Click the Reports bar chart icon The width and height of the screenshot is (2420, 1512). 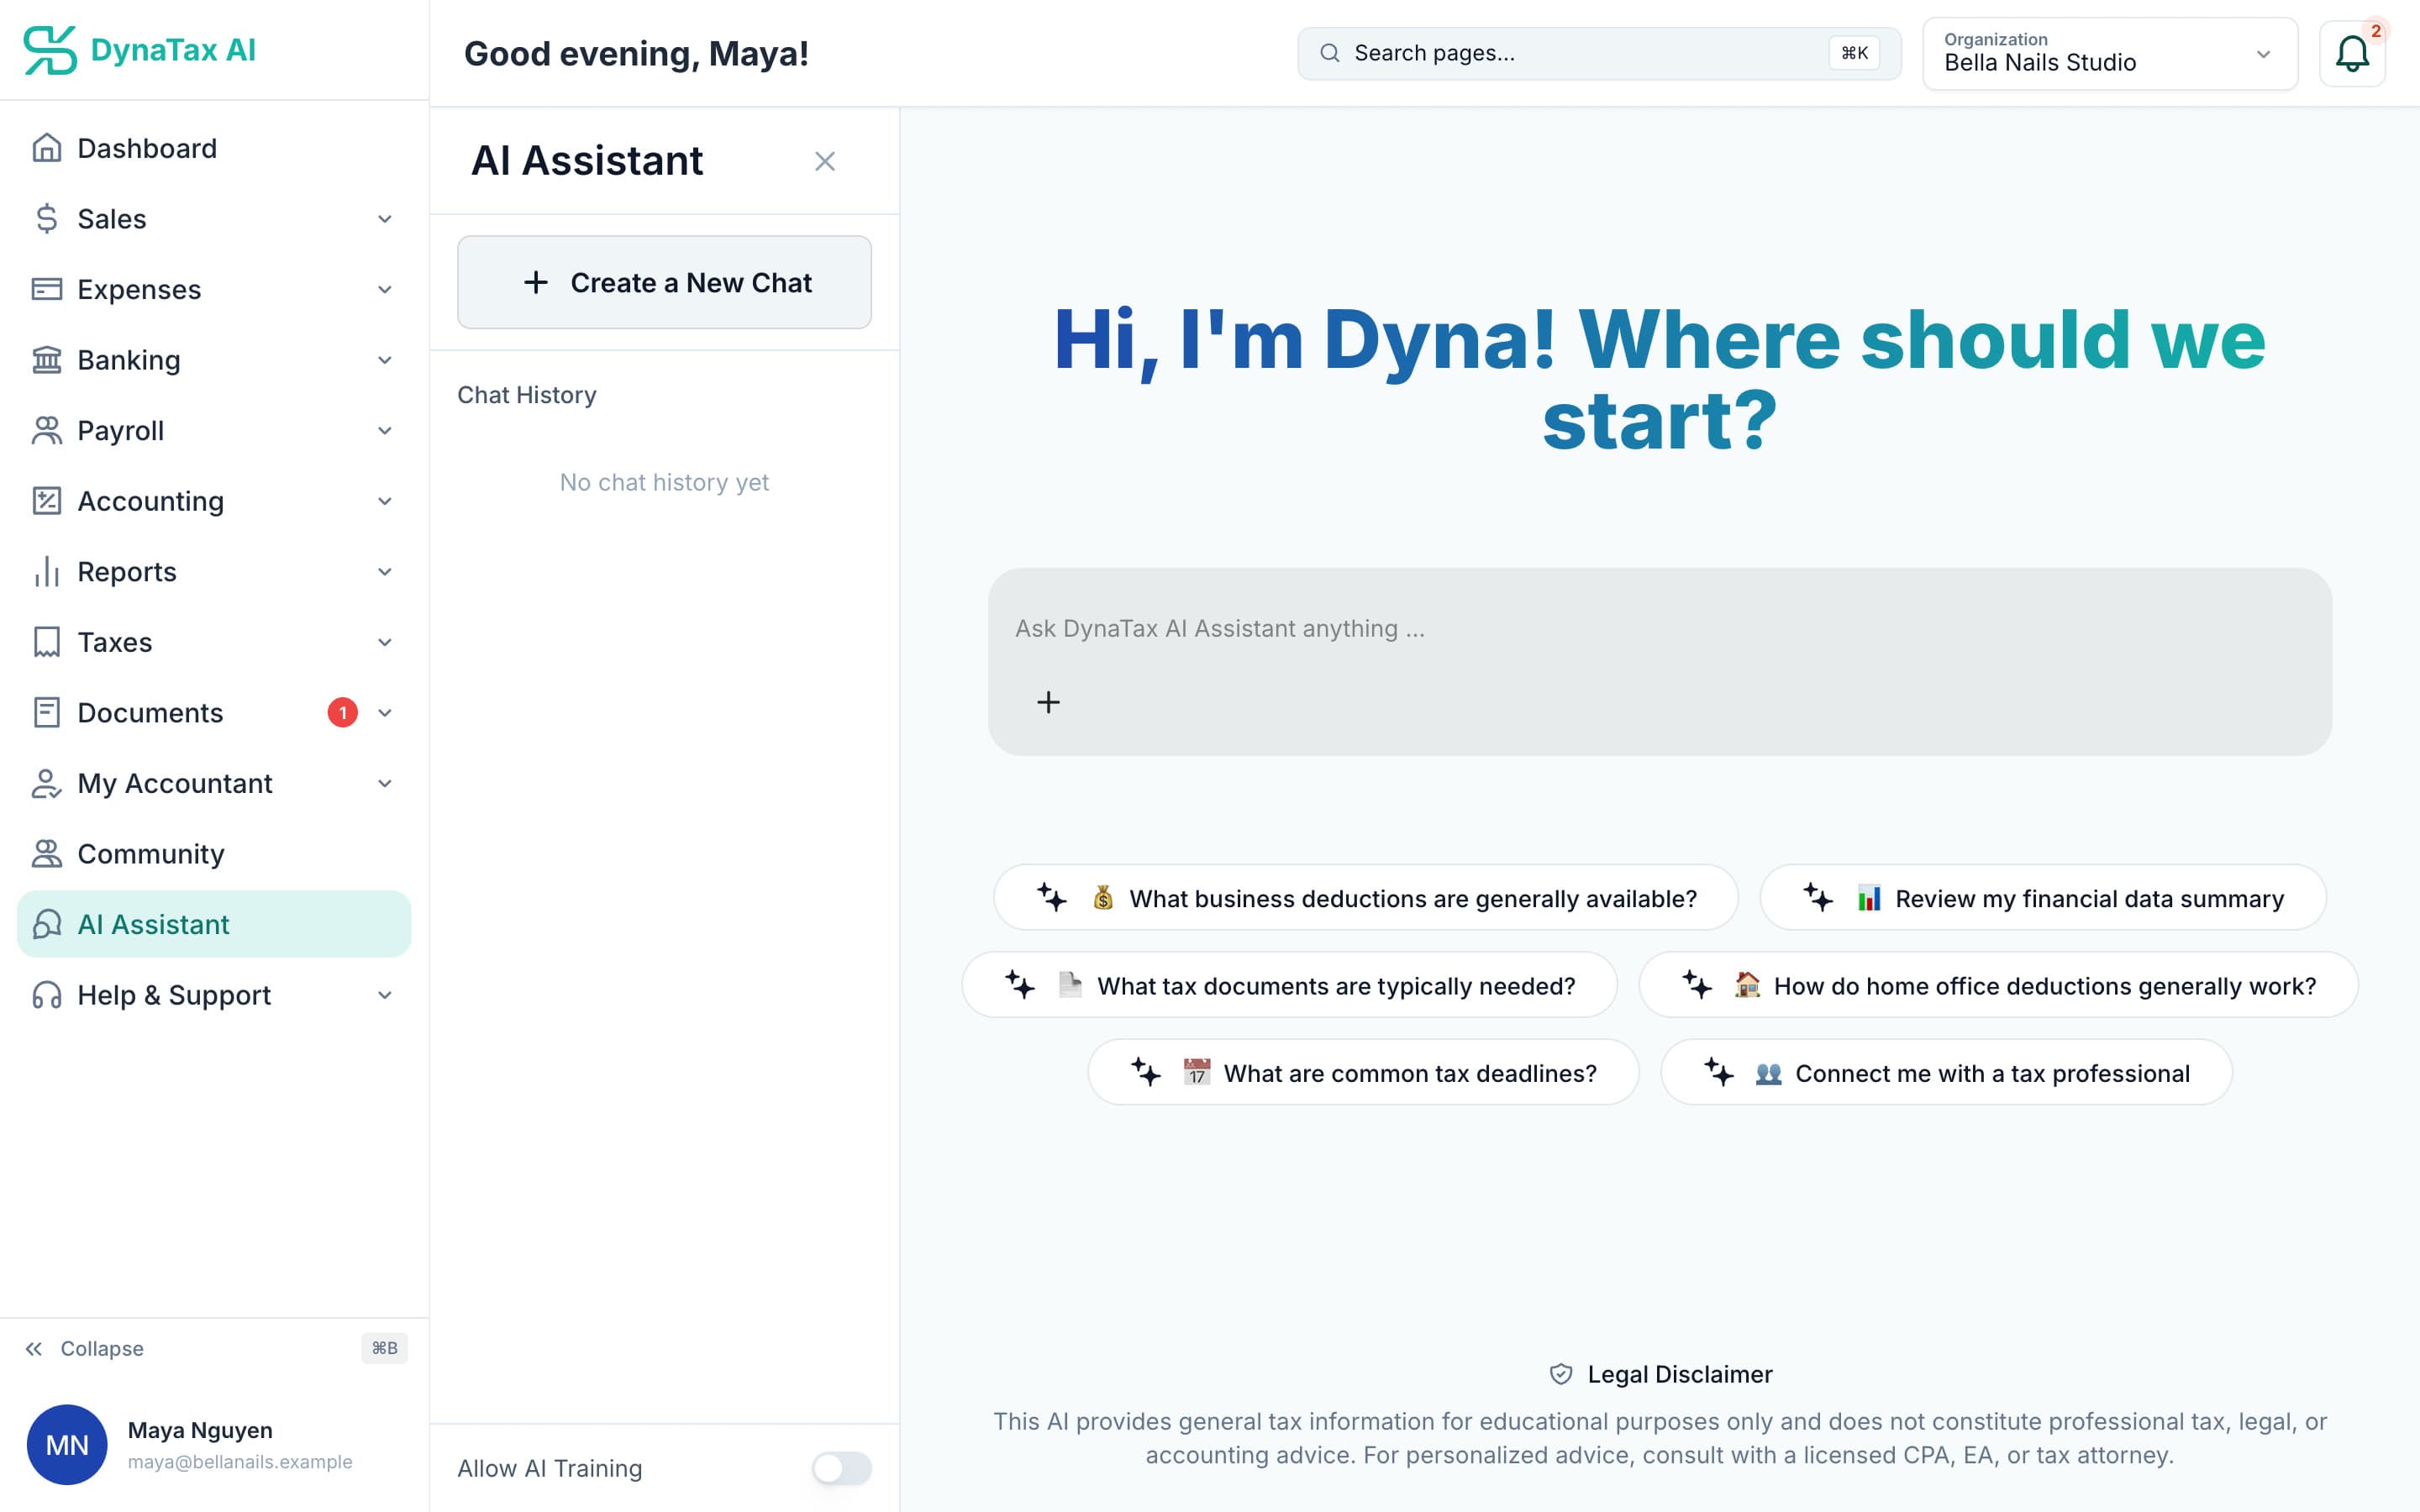coord(46,571)
